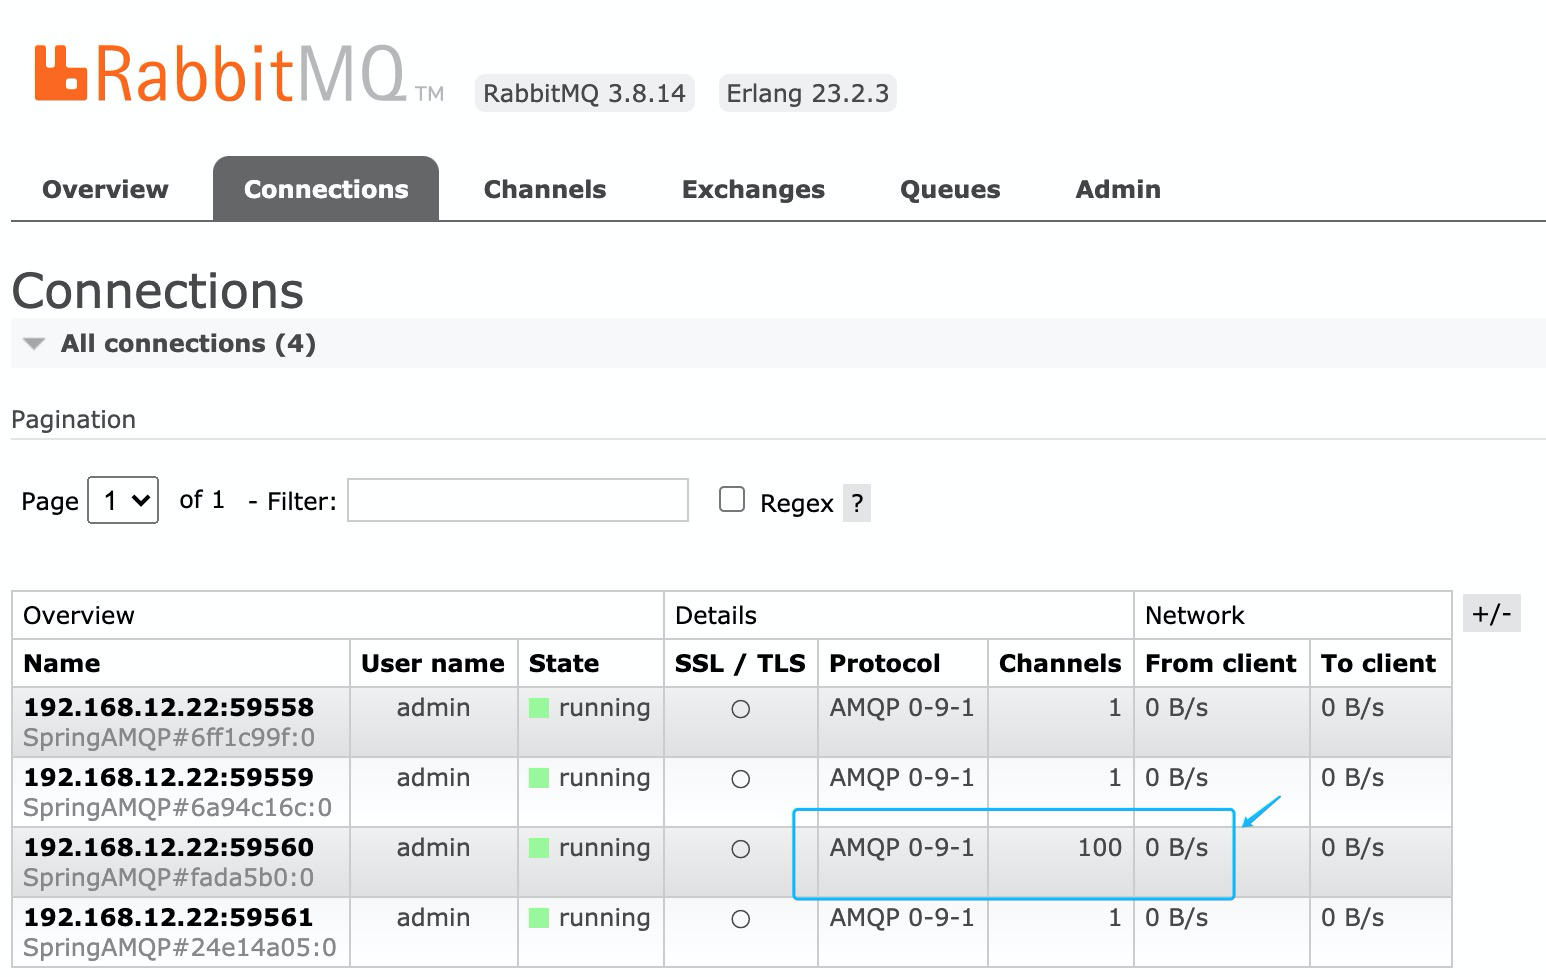Open the Exchanges page
Screen dimensions: 1546x977
[x=753, y=189]
